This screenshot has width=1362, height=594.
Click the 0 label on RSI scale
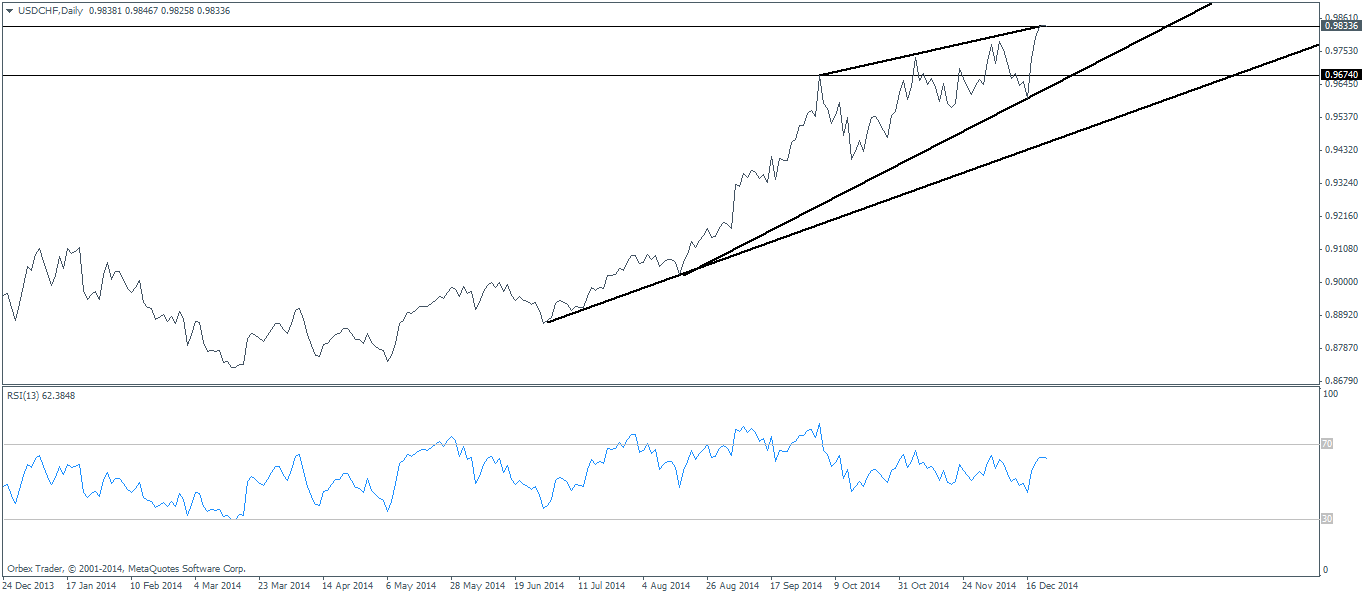(1325, 569)
